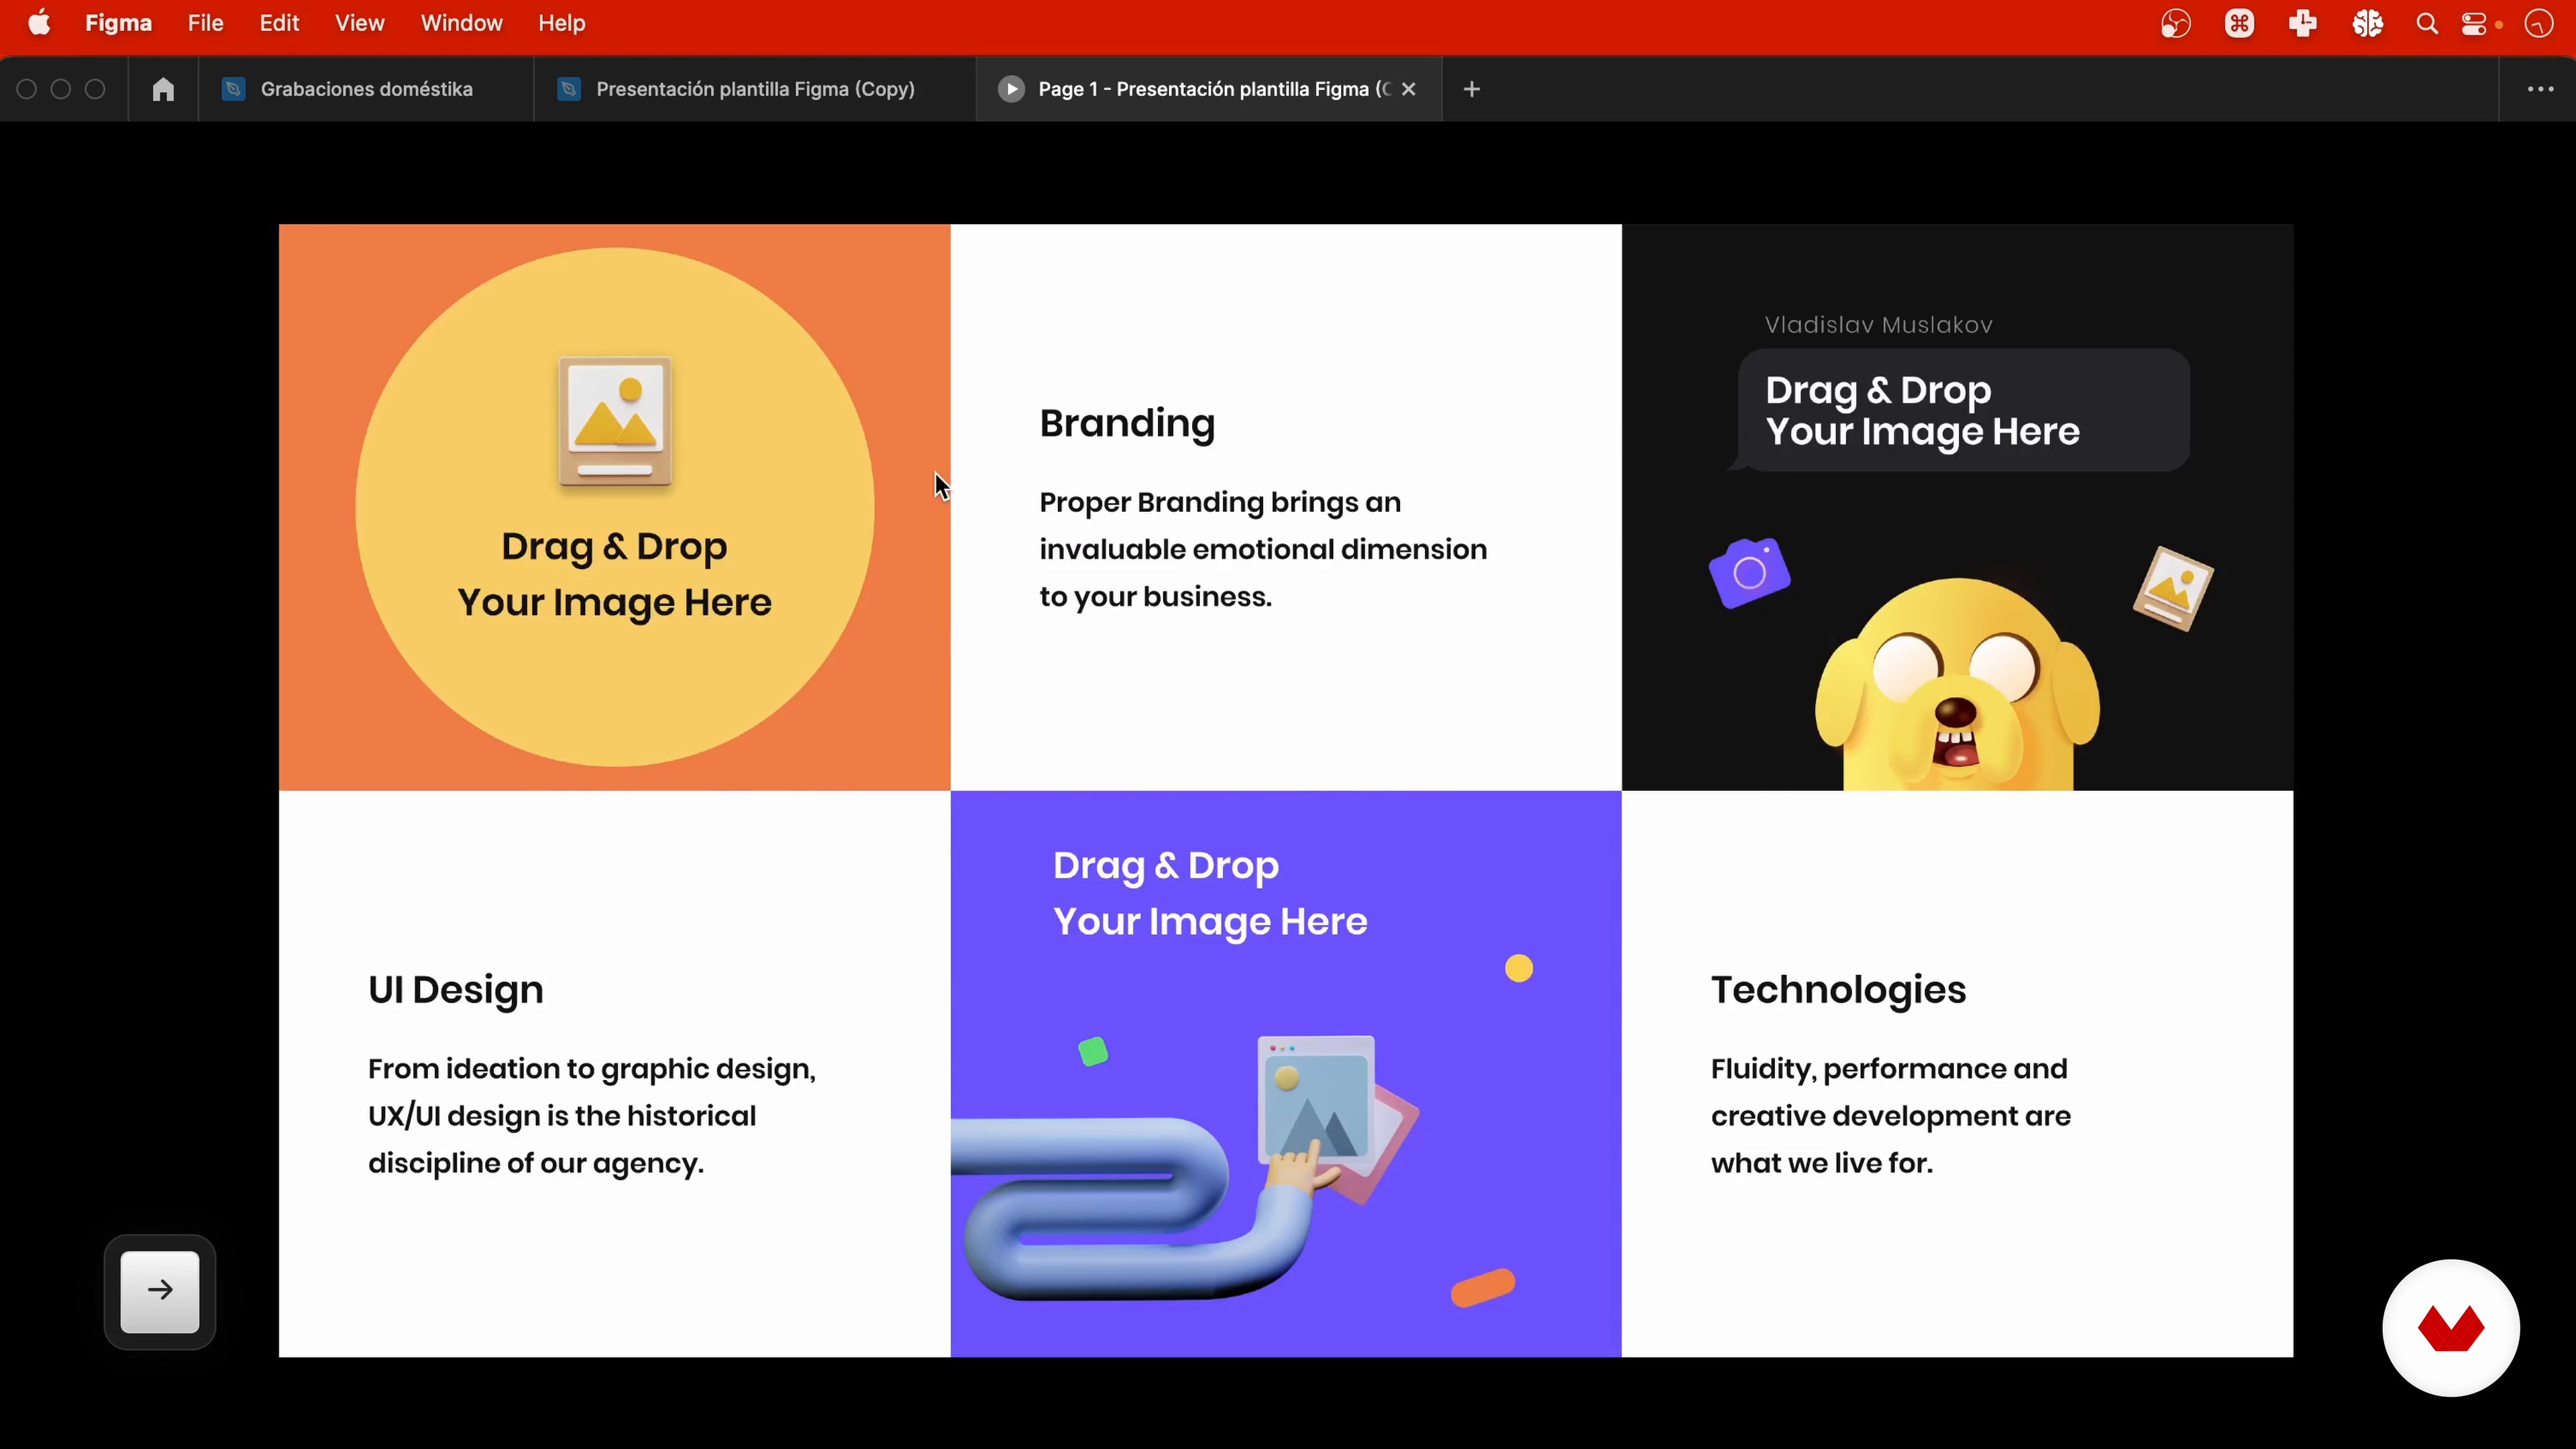Click the red Domestika logo badge
This screenshot has height=1449, width=2576.
pos(2450,1327)
